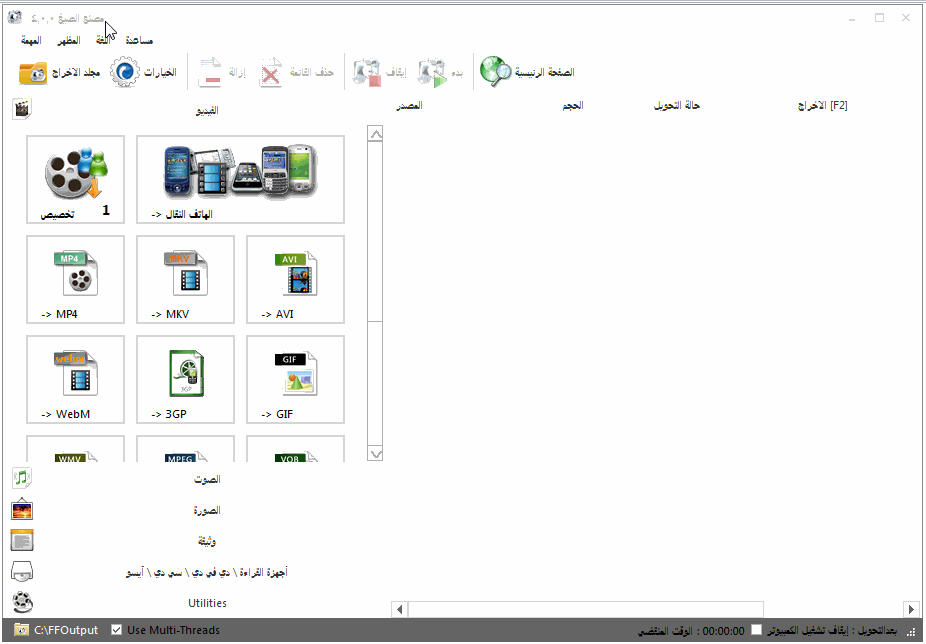The width and height of the screenshot is (926, 644).
Task: Expand the Utilities section
Action: [x=207, y=603]
